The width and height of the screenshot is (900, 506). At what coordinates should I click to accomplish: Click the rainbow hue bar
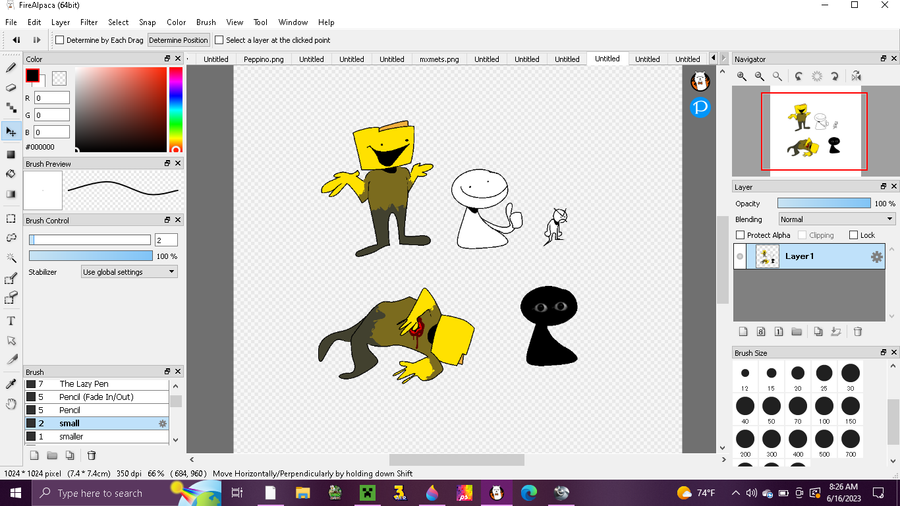pyautogui.click(x=176, y=109)
